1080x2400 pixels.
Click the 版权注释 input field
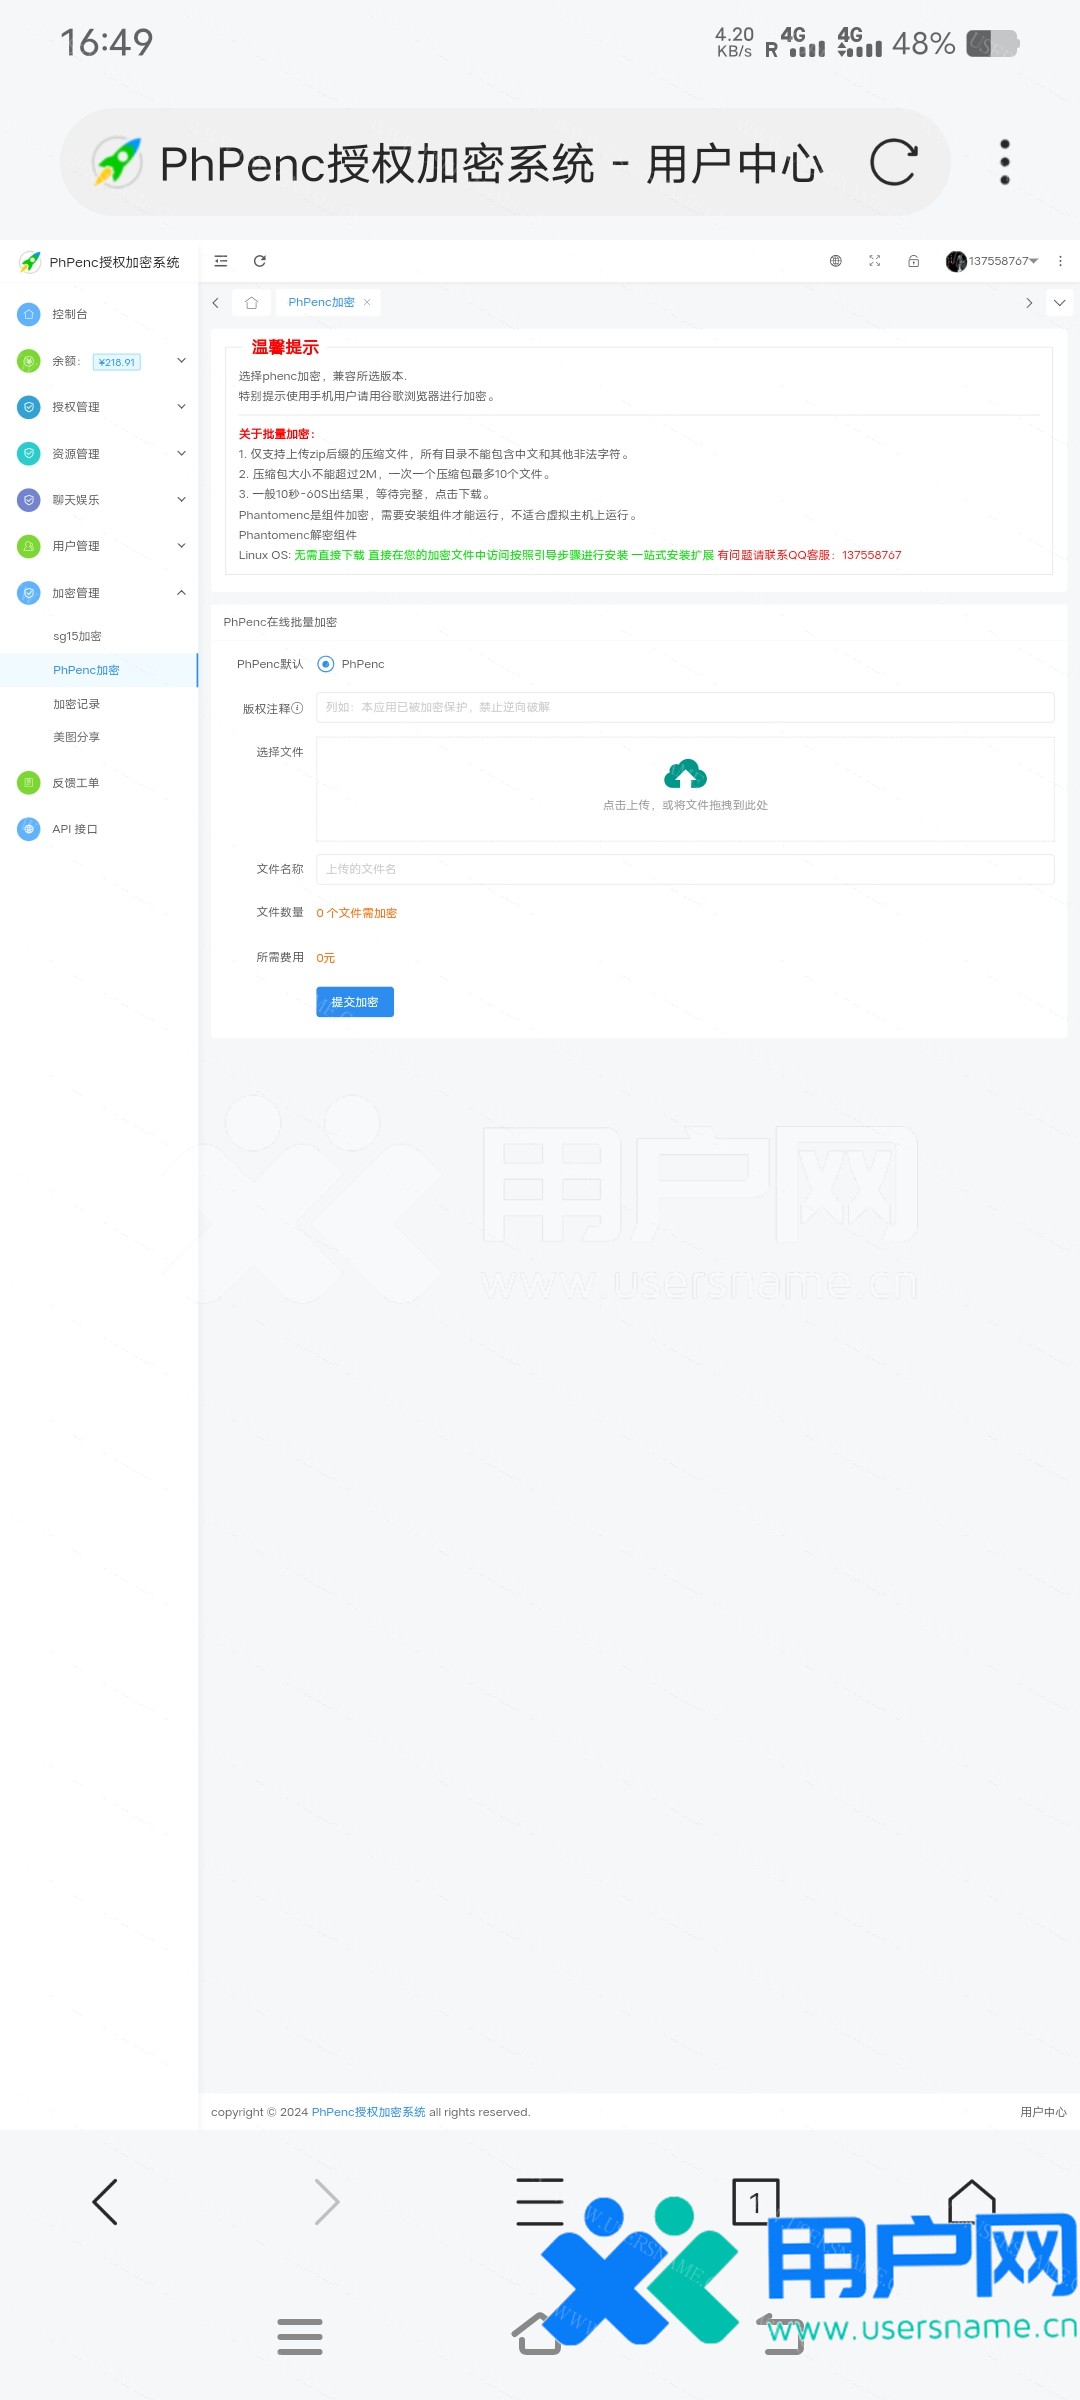tap(685, 707)
